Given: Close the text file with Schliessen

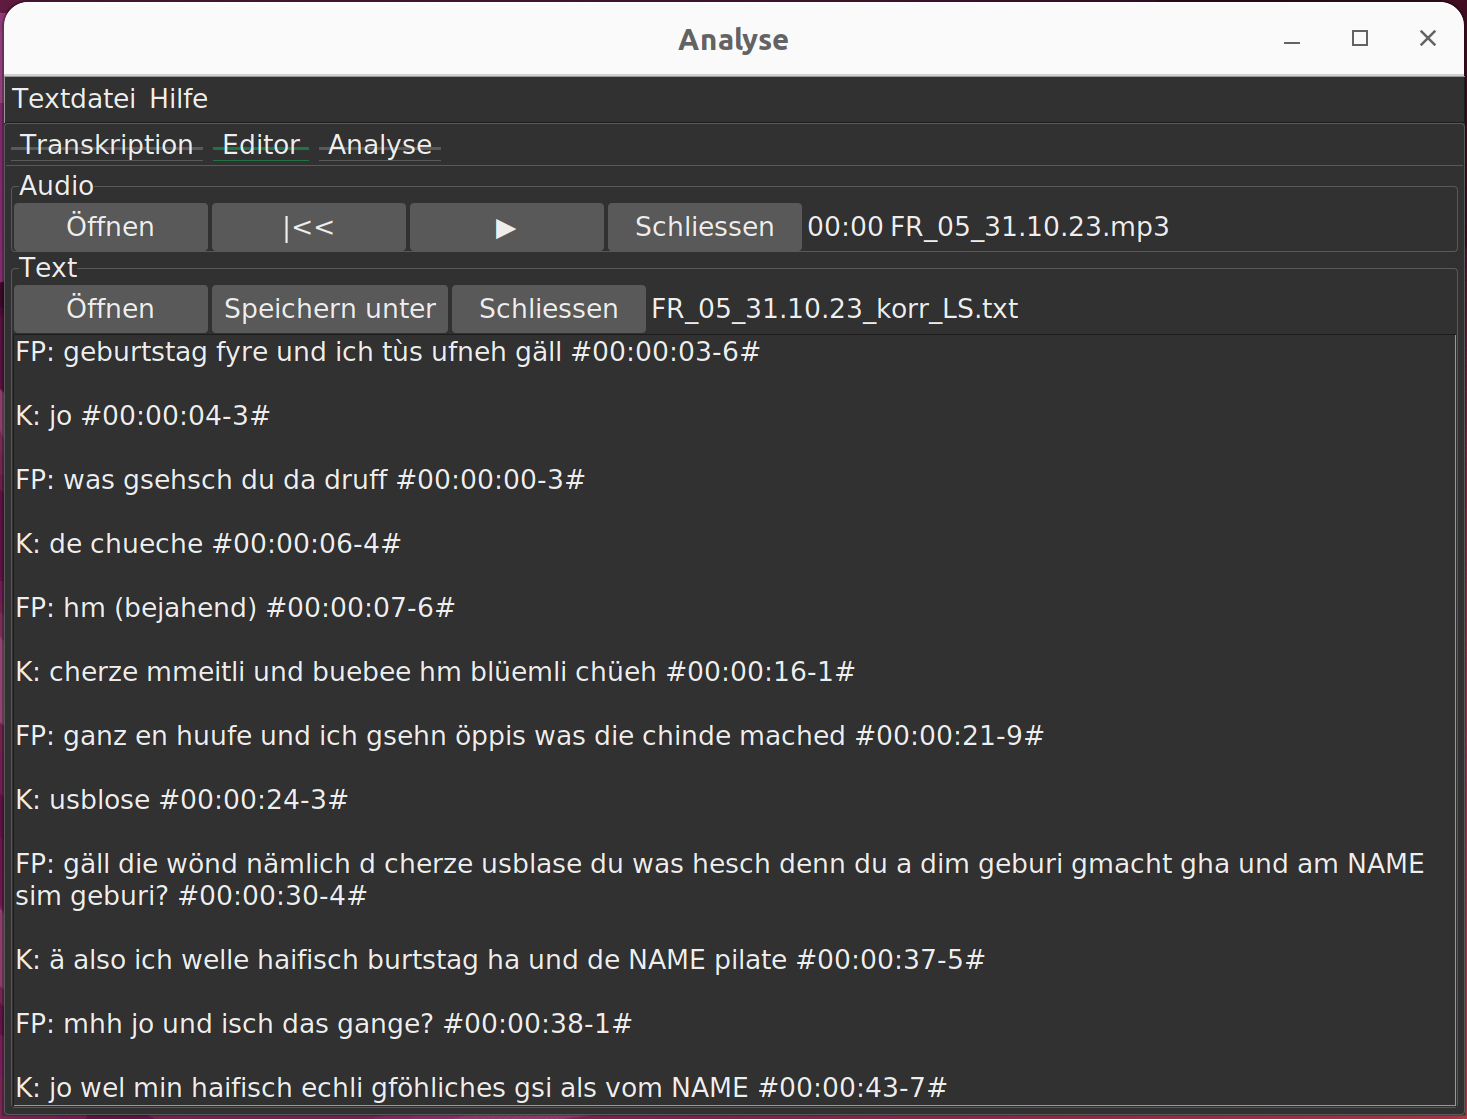Looking at the screenshot, I should (548, 309).
